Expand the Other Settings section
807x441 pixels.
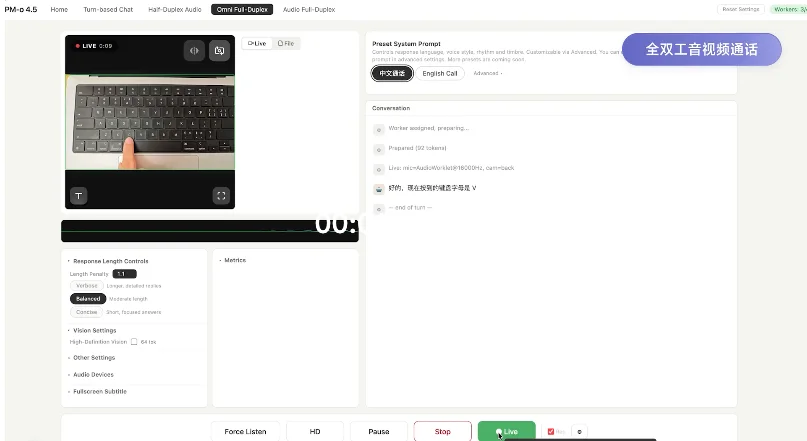pos(94,358)
